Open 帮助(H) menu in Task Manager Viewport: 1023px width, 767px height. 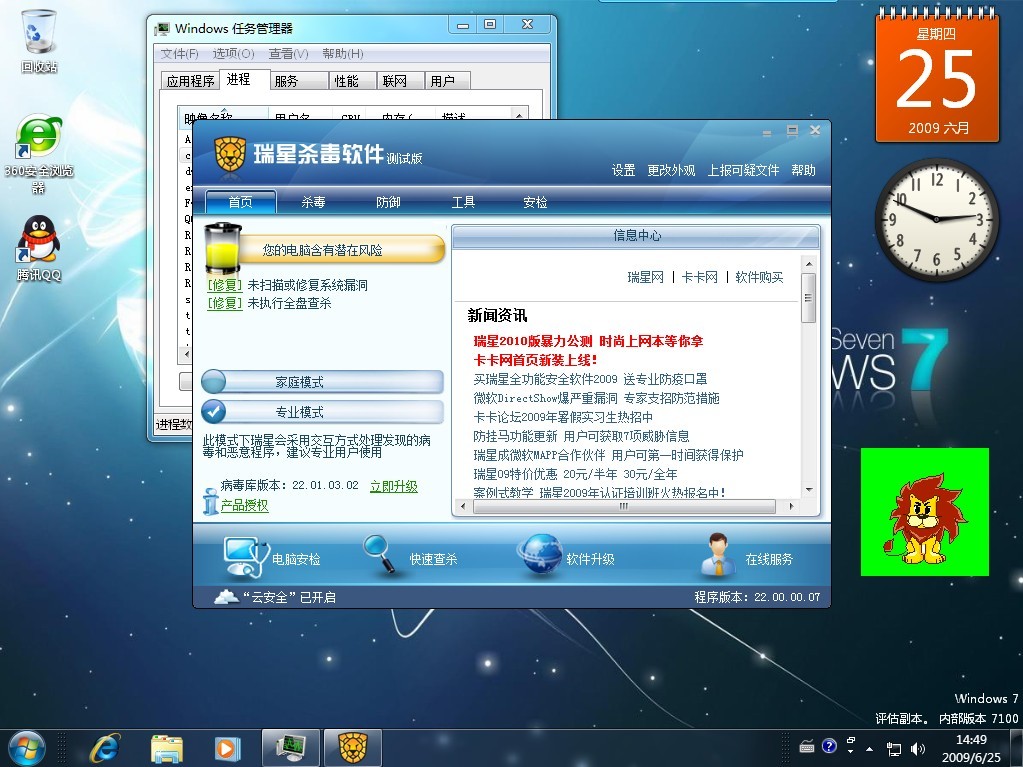point(343,53)
